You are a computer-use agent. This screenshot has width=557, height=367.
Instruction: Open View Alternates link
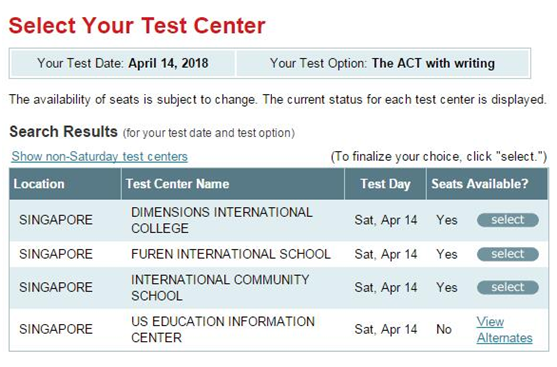(x=504, y=330)
